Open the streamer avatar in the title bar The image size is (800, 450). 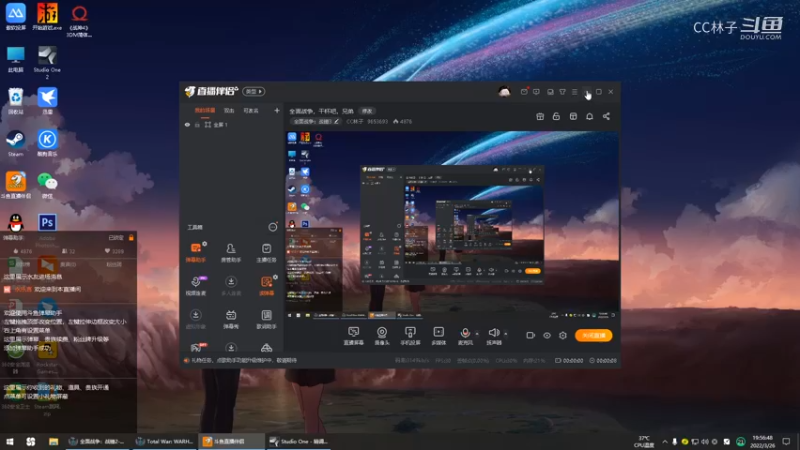tap(504, 92)
